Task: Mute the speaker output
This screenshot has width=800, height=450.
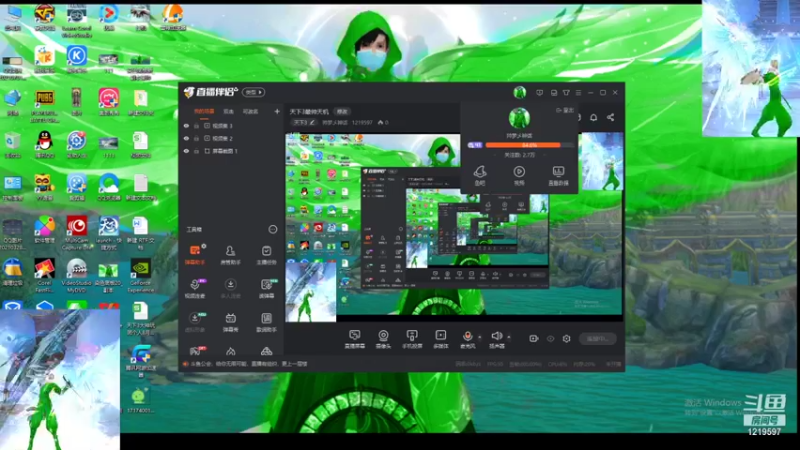Action: [x=496, y=336]
